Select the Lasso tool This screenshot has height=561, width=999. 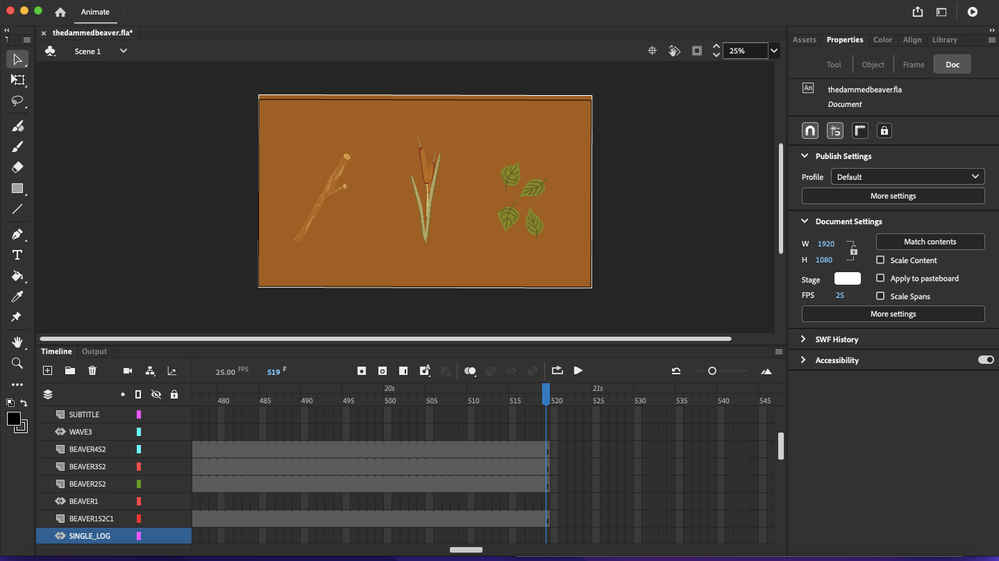click(17, 101)
